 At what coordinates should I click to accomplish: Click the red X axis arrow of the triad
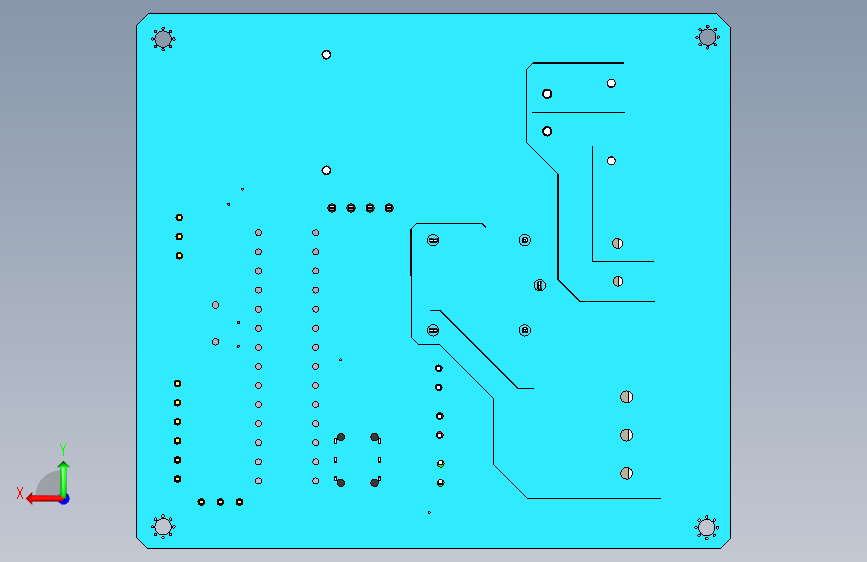[43, 499]
